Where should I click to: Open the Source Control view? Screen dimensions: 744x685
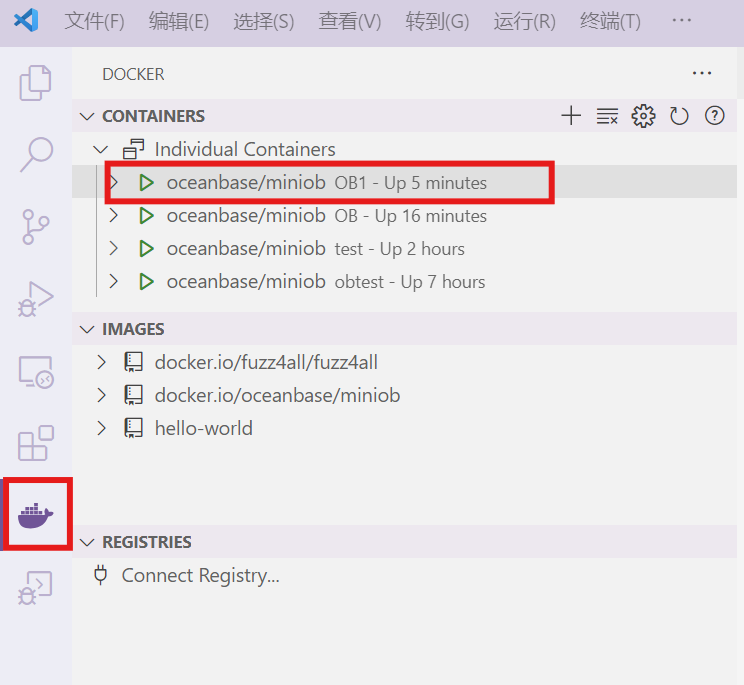pos(36,227)
